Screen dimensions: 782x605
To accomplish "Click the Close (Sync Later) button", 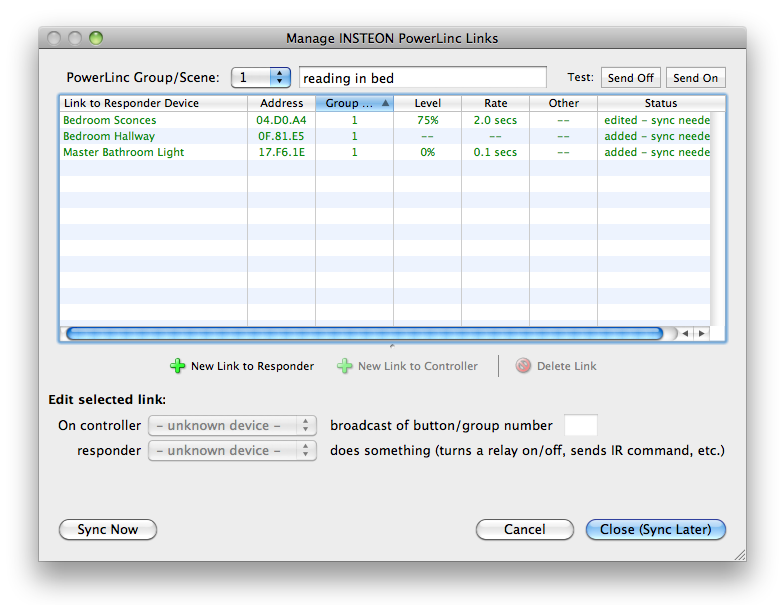I will 656,530.
